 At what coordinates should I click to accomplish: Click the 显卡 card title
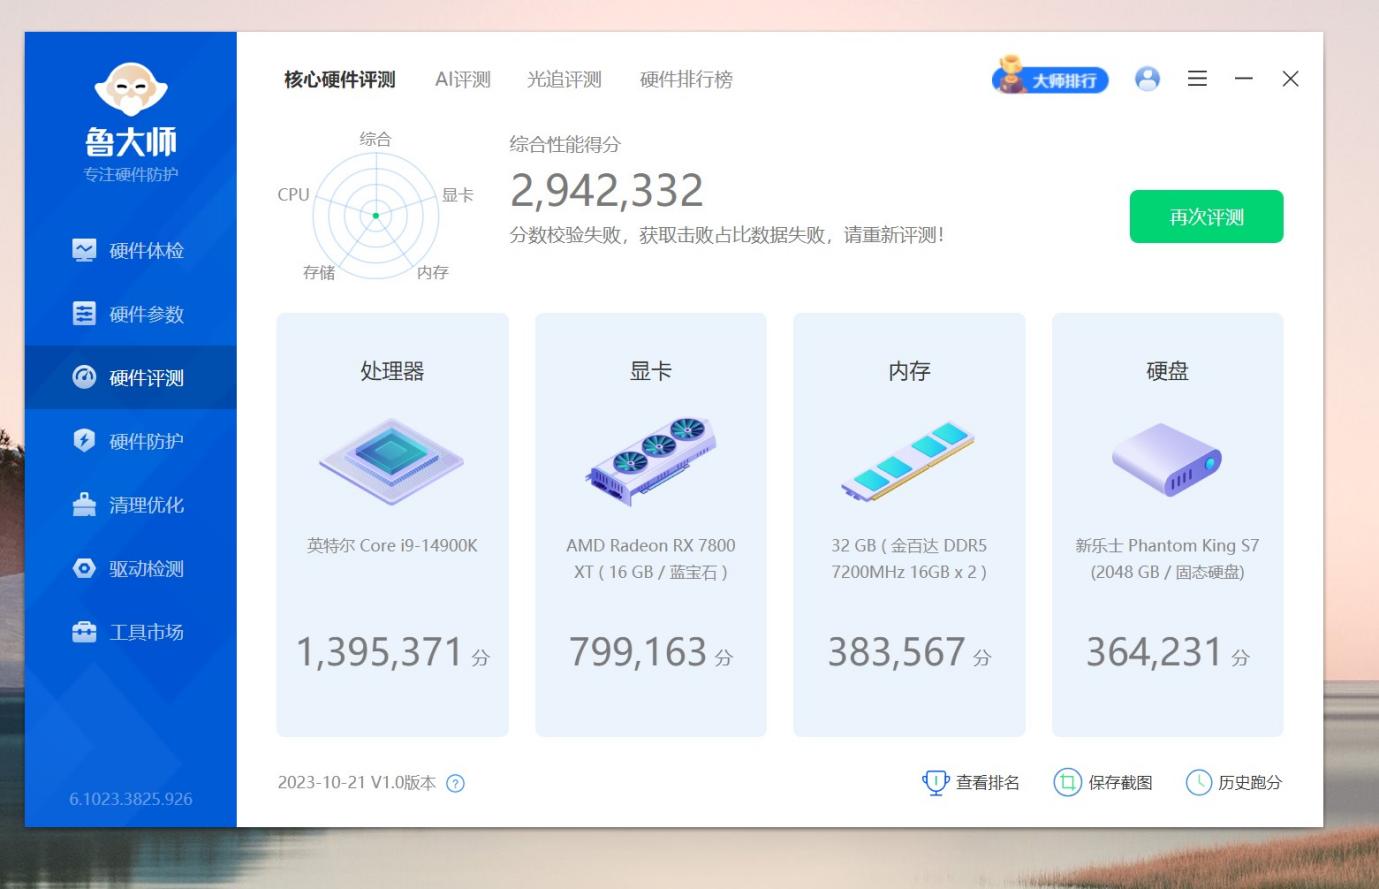click(x=651, y=371)
